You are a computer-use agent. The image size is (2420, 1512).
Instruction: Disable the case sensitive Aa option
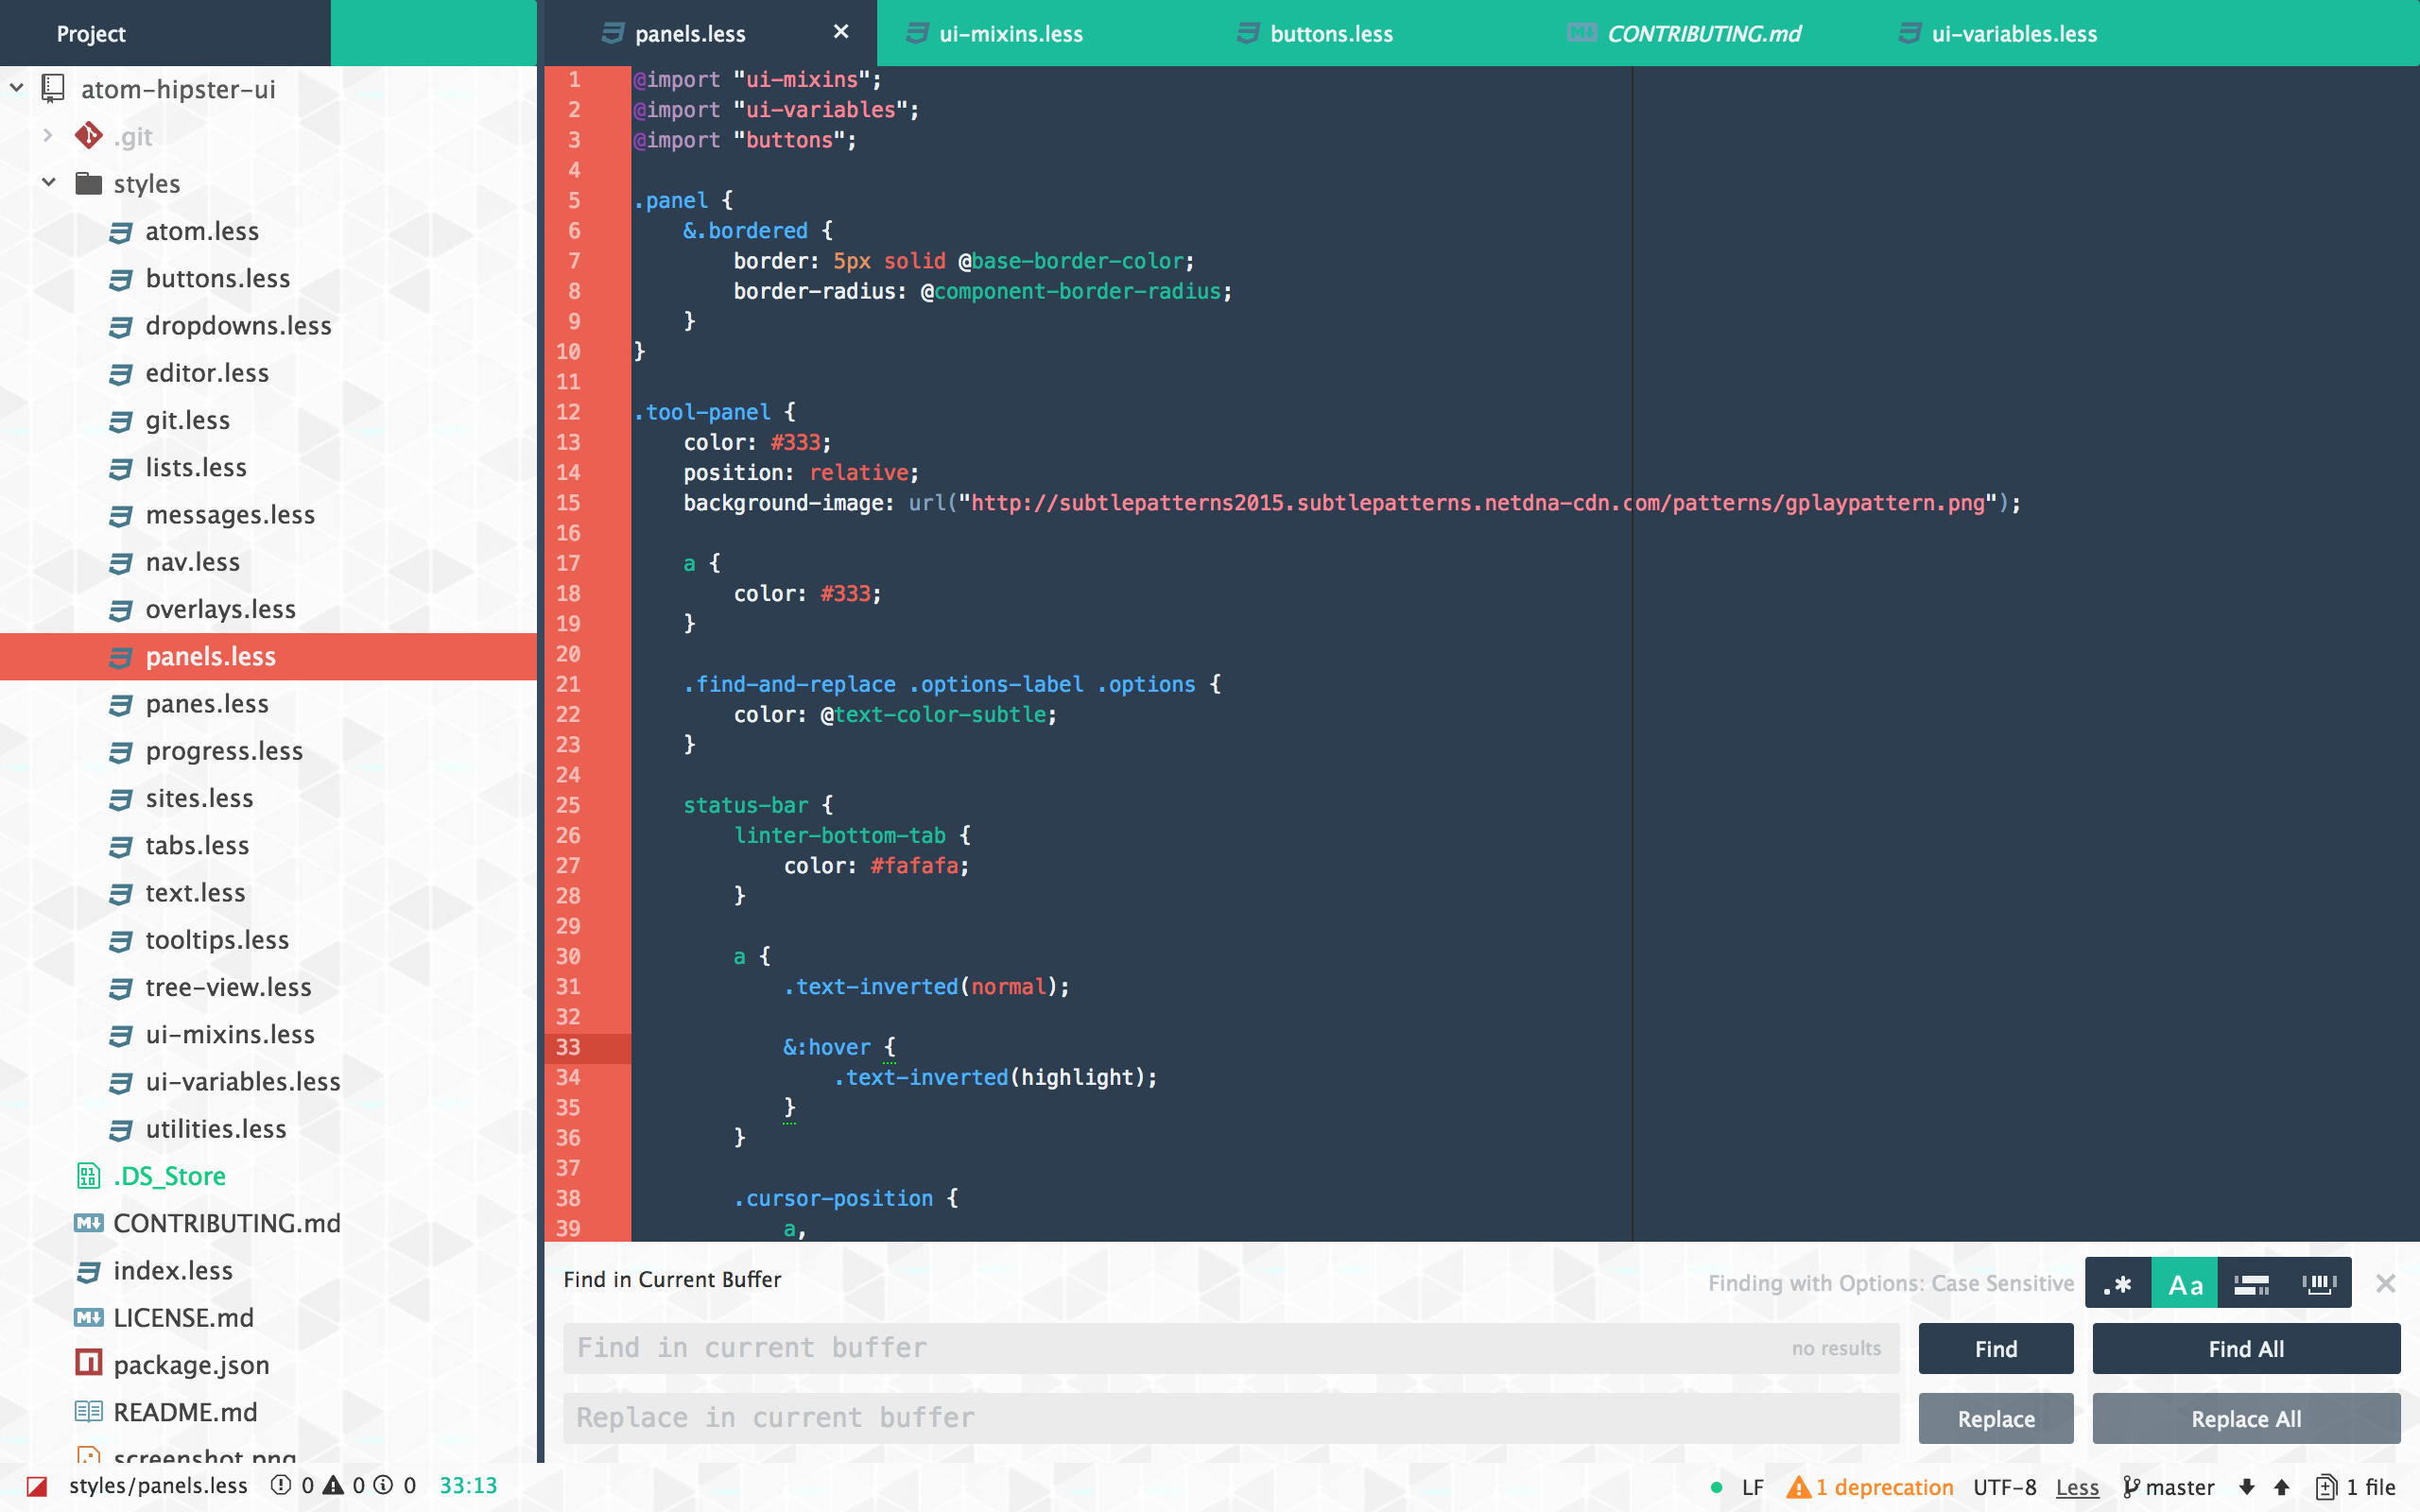point(2184,1284)
